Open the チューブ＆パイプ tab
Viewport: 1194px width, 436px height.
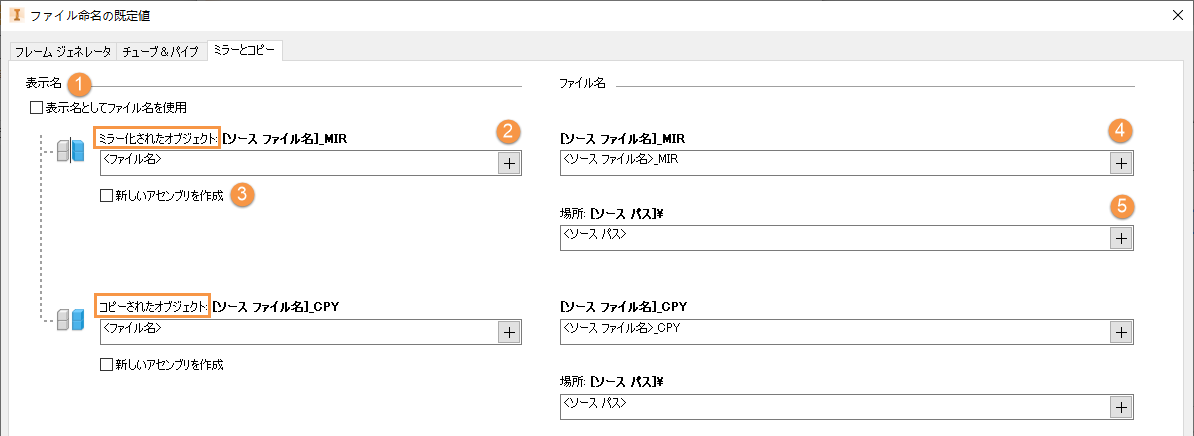click(x=160, y=51)
